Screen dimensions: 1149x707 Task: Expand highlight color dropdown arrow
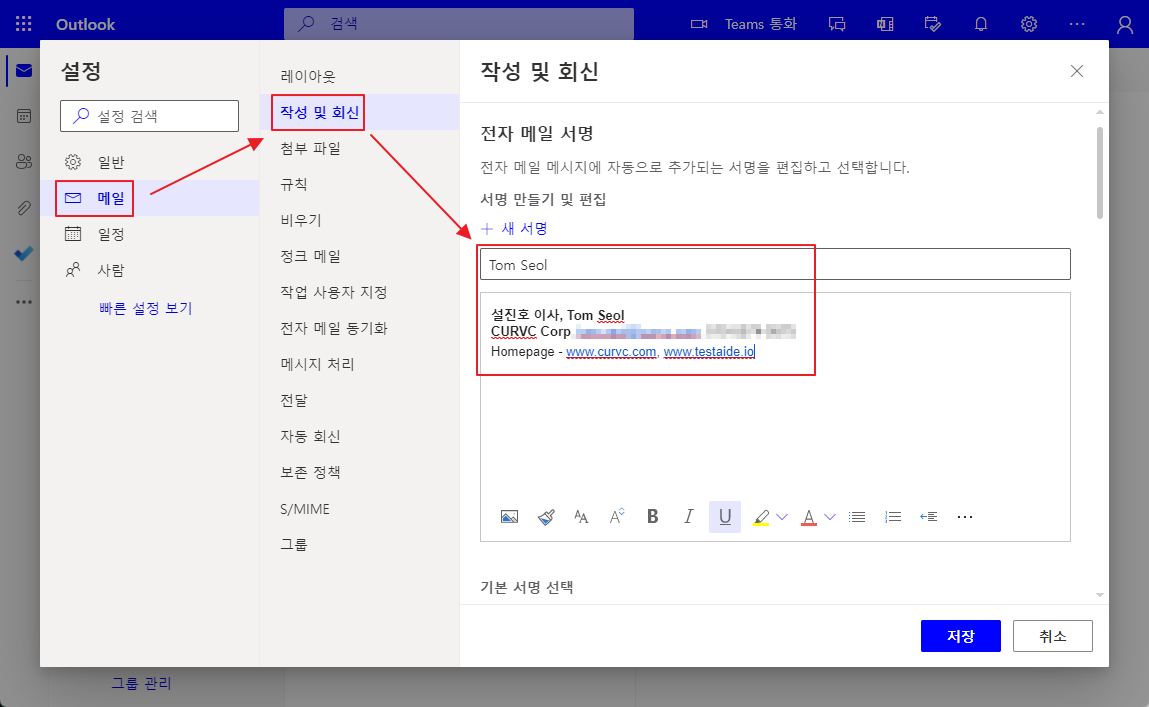782,517
